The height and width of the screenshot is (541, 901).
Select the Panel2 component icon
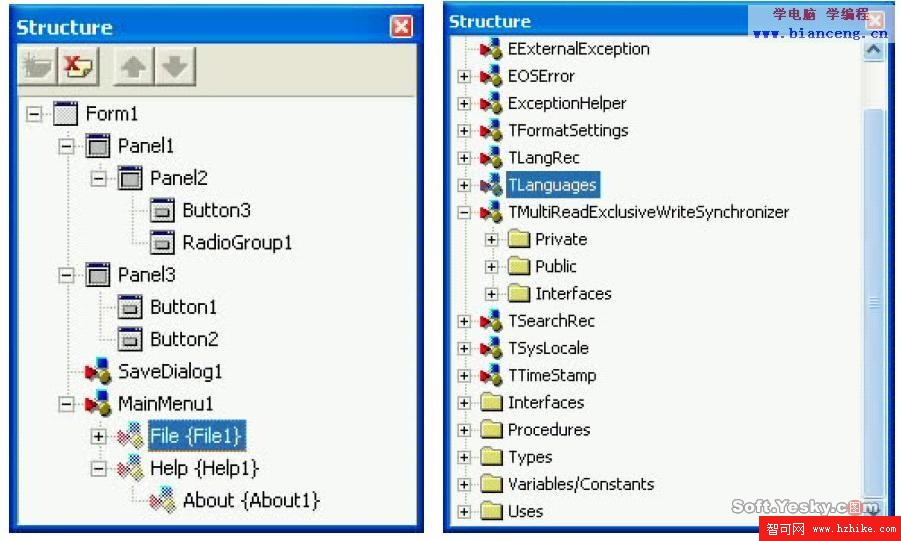[x=130, y=178]
